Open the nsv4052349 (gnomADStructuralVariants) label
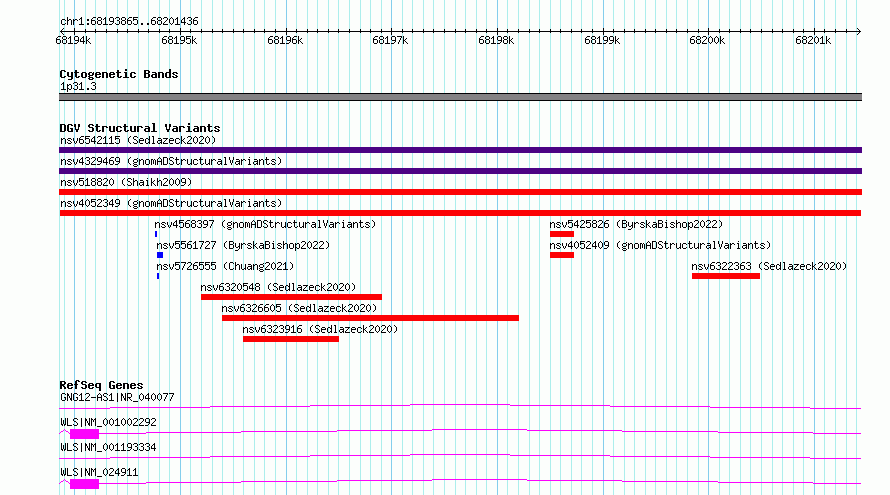 [x=171, y=203]
